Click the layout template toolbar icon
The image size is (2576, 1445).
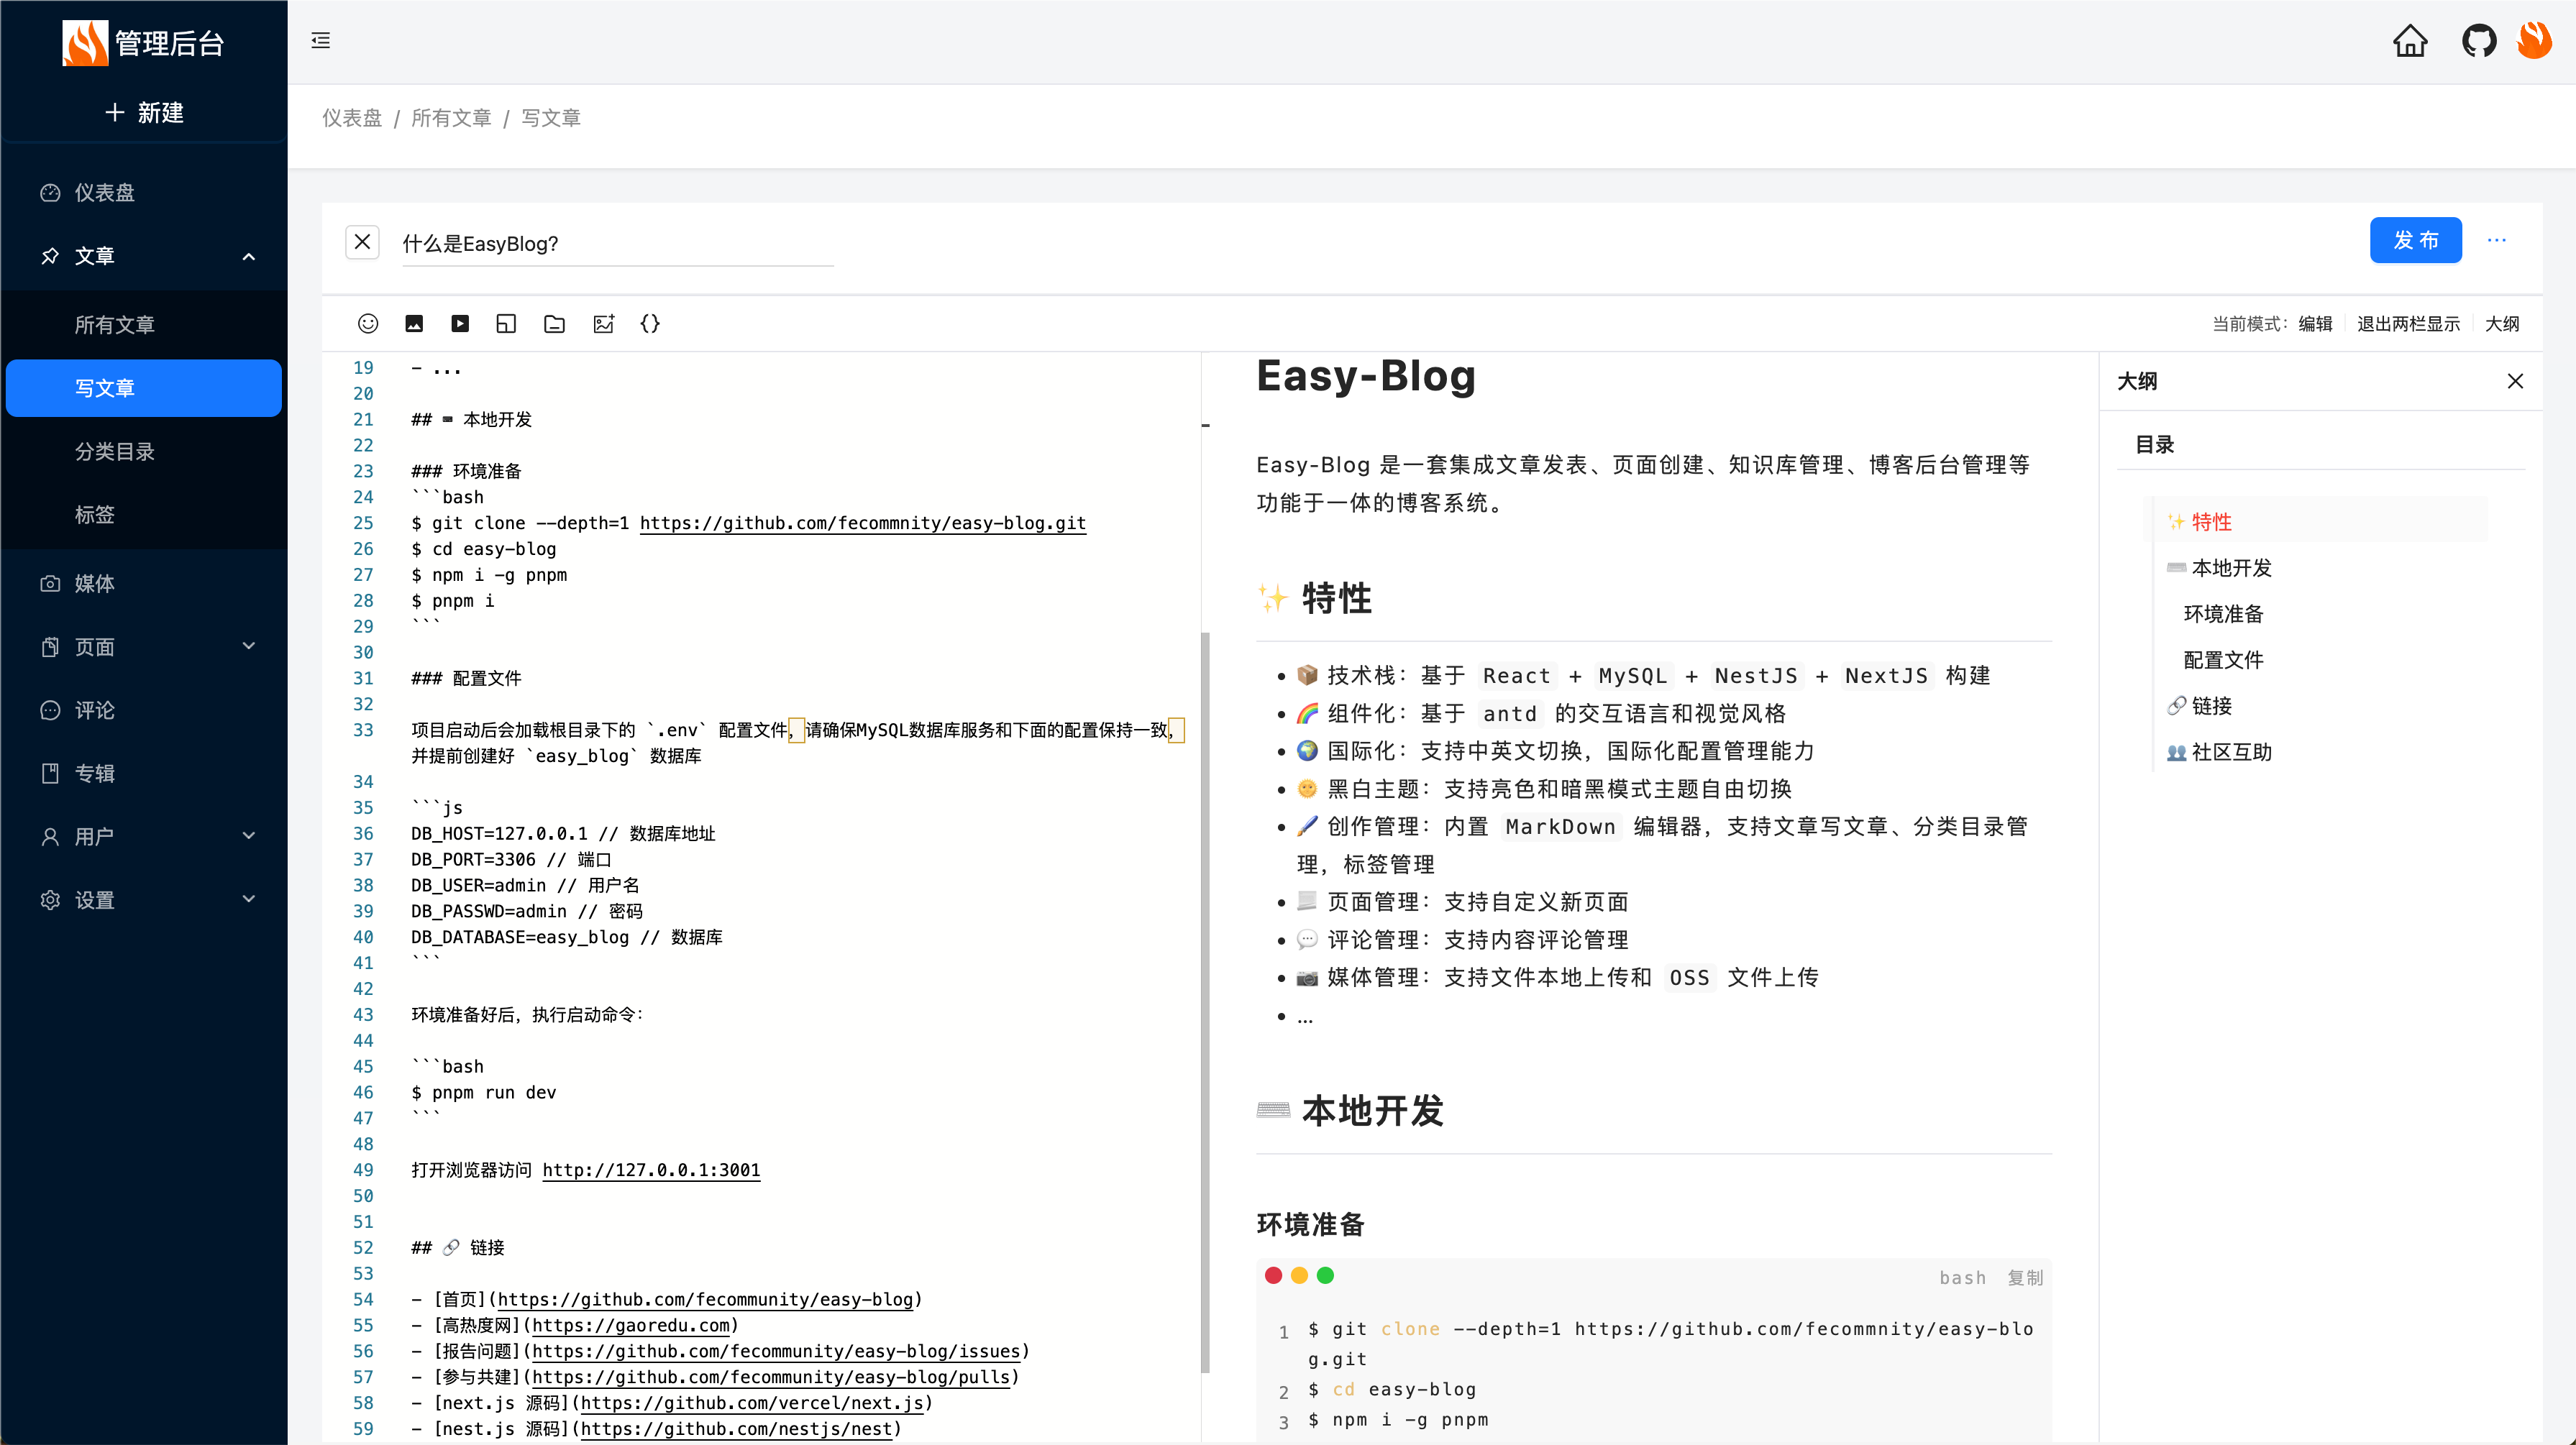pyautogui.click(x=506, y=323)
